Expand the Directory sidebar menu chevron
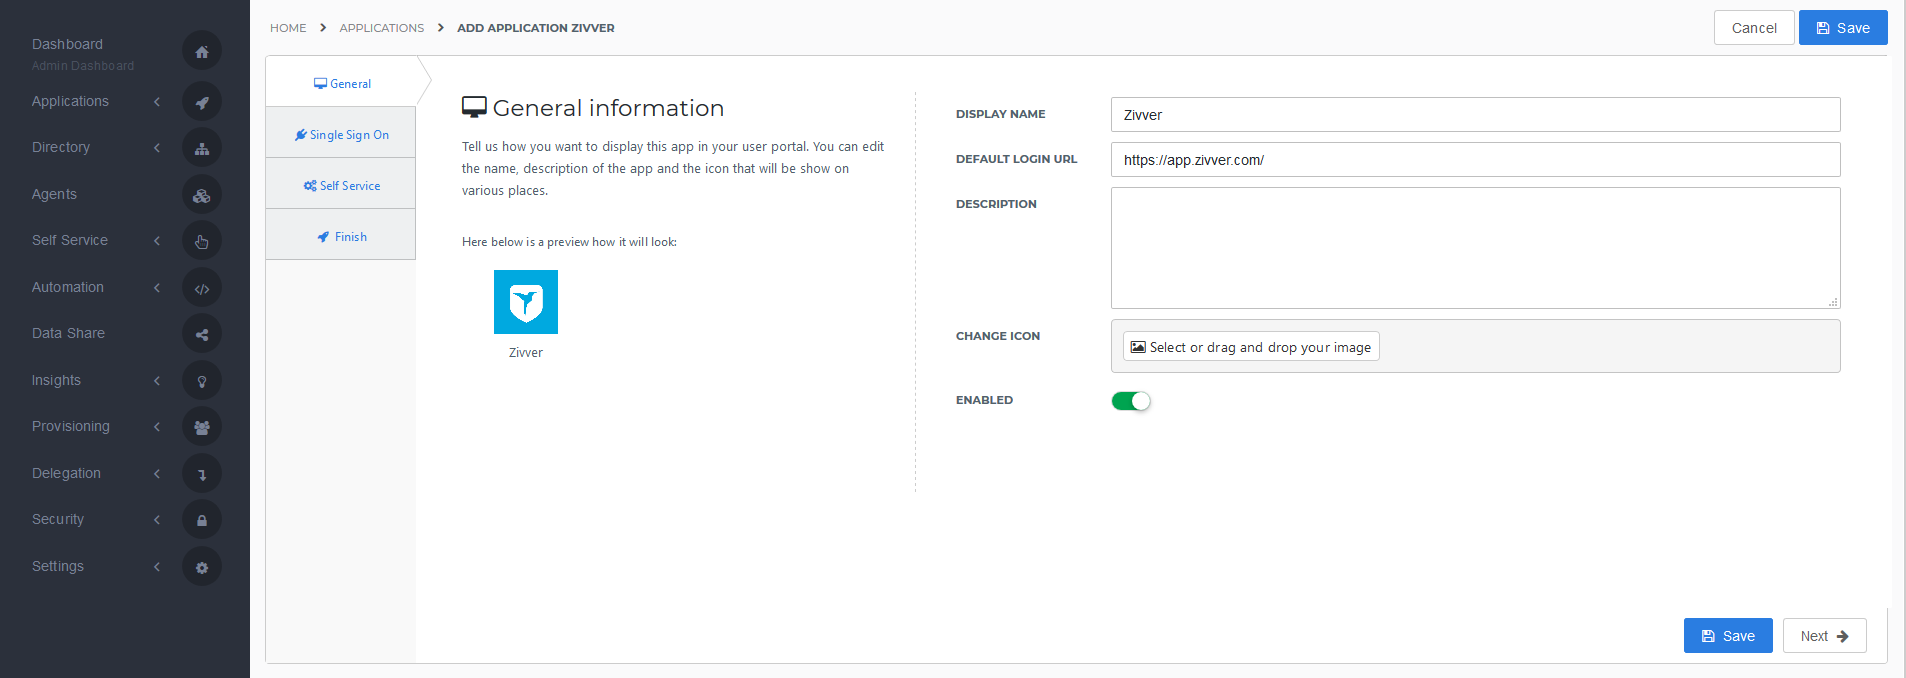 click(157, 148)
